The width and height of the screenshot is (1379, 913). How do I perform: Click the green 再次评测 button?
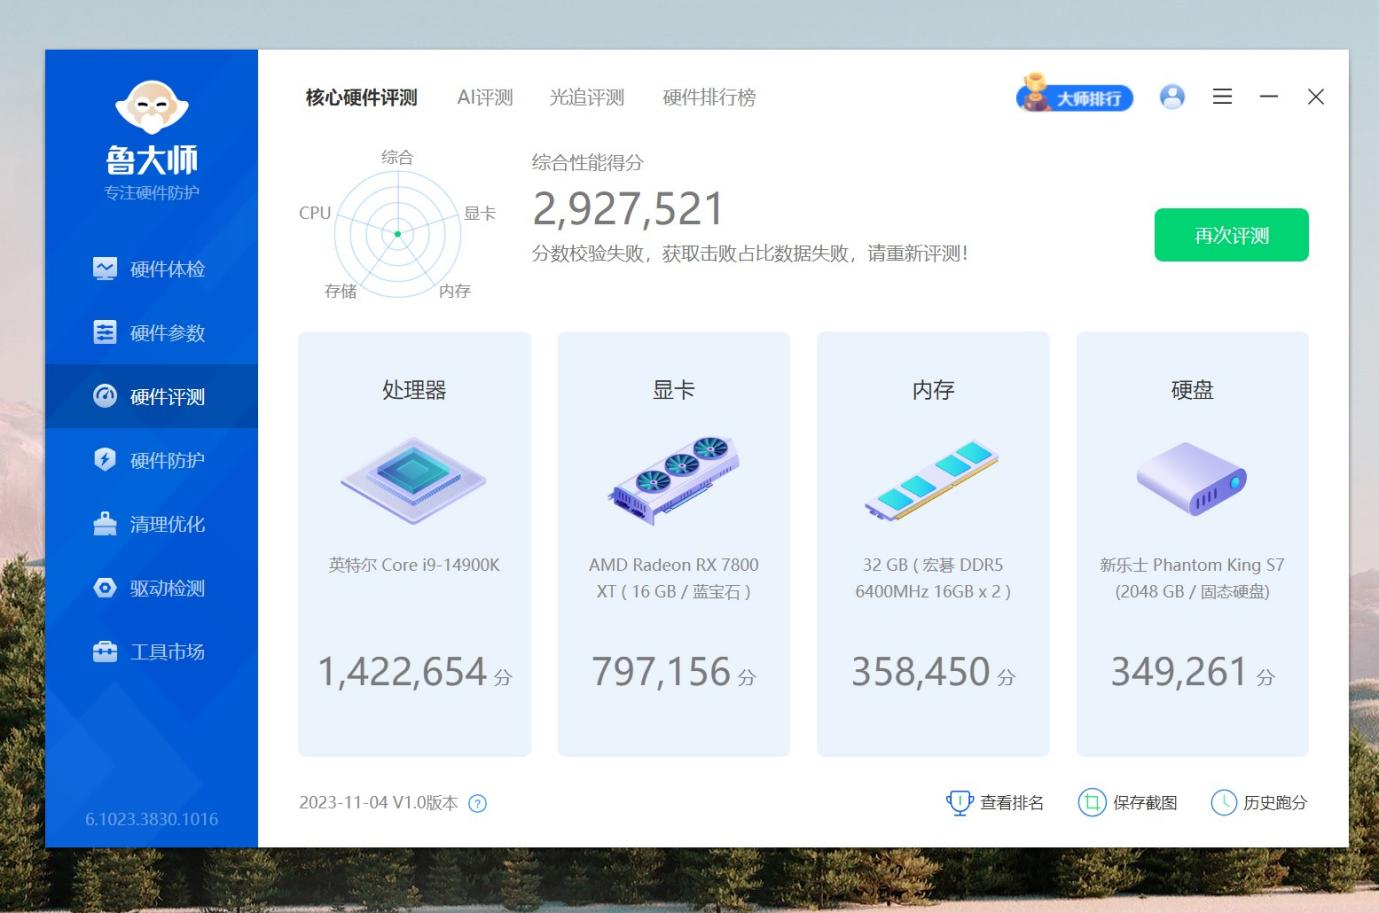point(1231,235)
